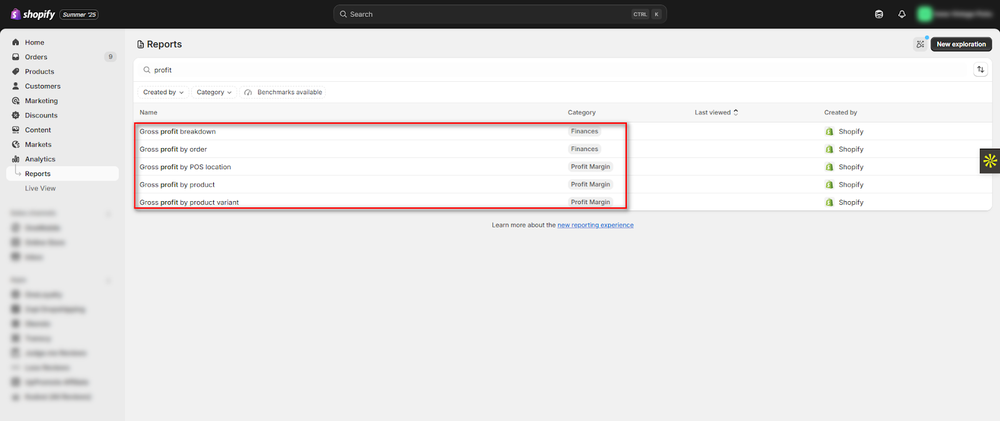Open Gross profit by product variant report
This screenshot has width=1000, height=421.
pyautogui.click(x=189, y=202)
